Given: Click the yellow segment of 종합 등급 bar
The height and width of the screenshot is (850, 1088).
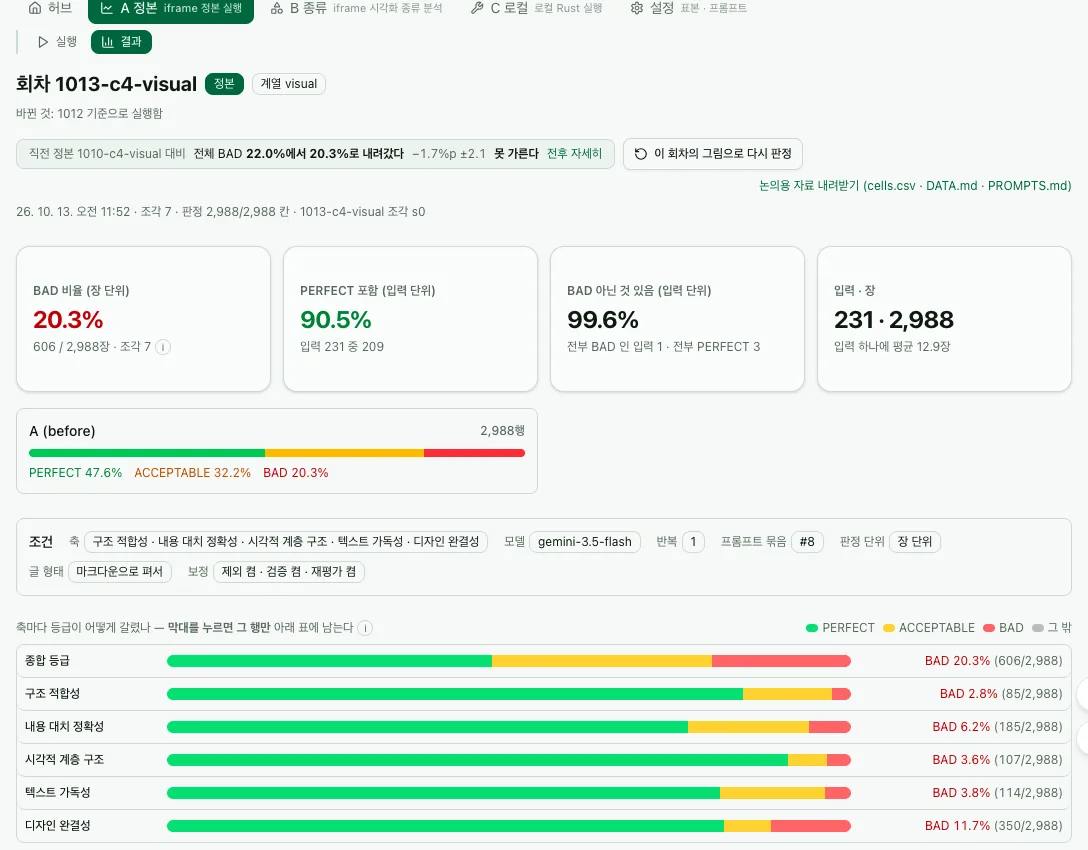Looking at the screenshot, I should [602, 661].
